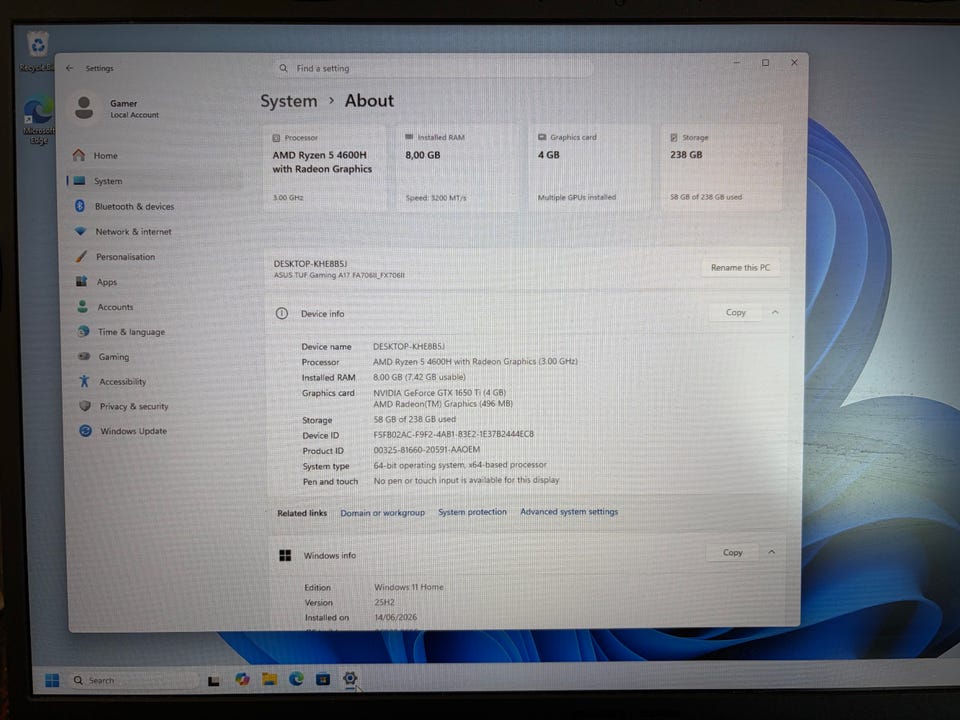Click the Time & language globe icon
Image resolution: width=960 pixels, height=720 pixels.
pyautogui.click(x=83, y=331)
